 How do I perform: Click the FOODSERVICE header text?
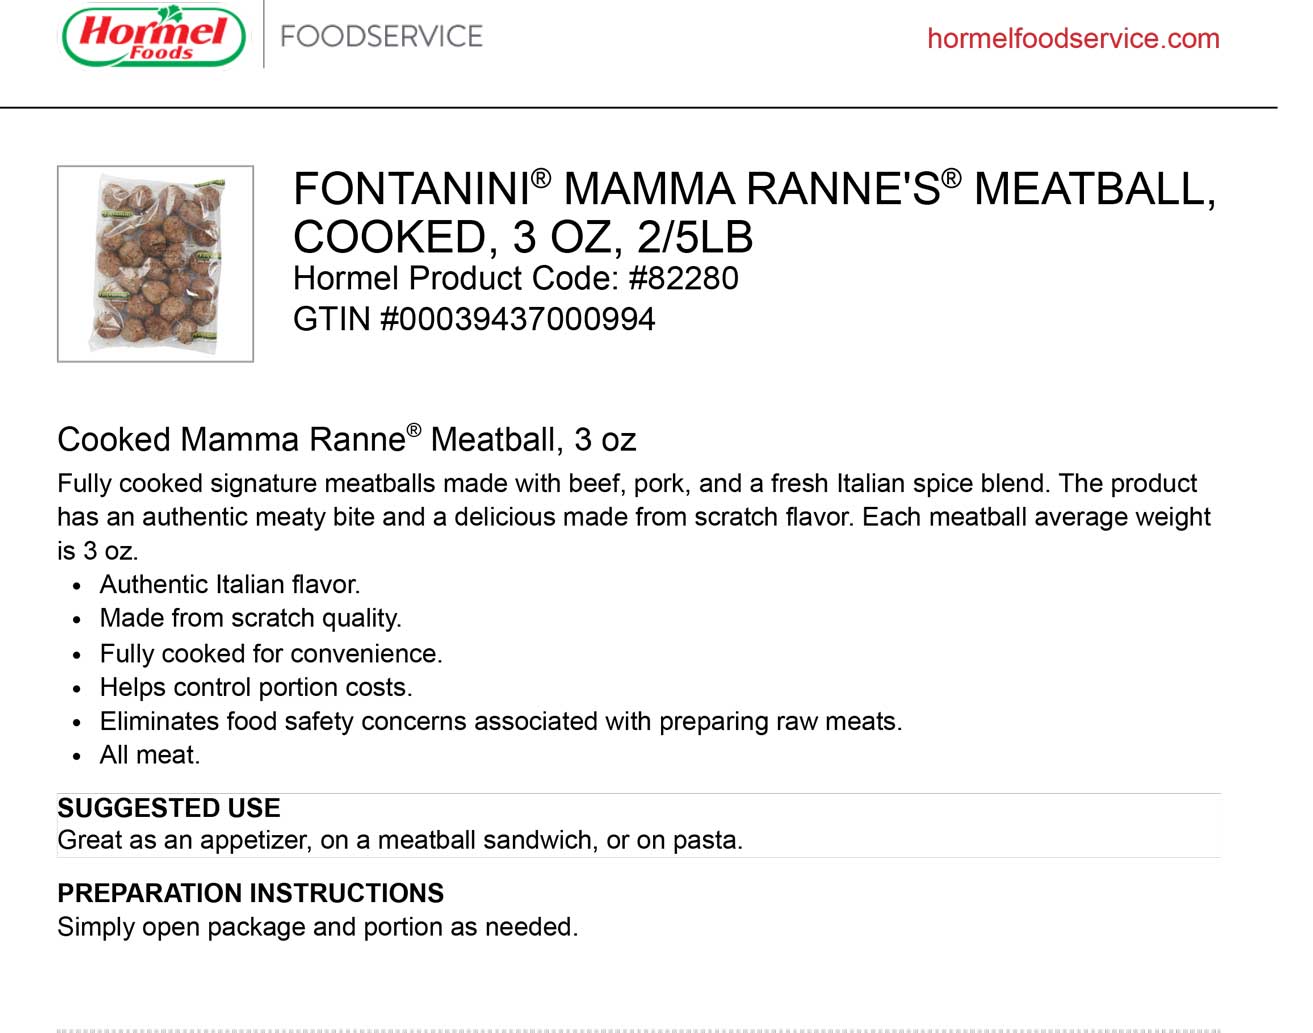(381, 37)
